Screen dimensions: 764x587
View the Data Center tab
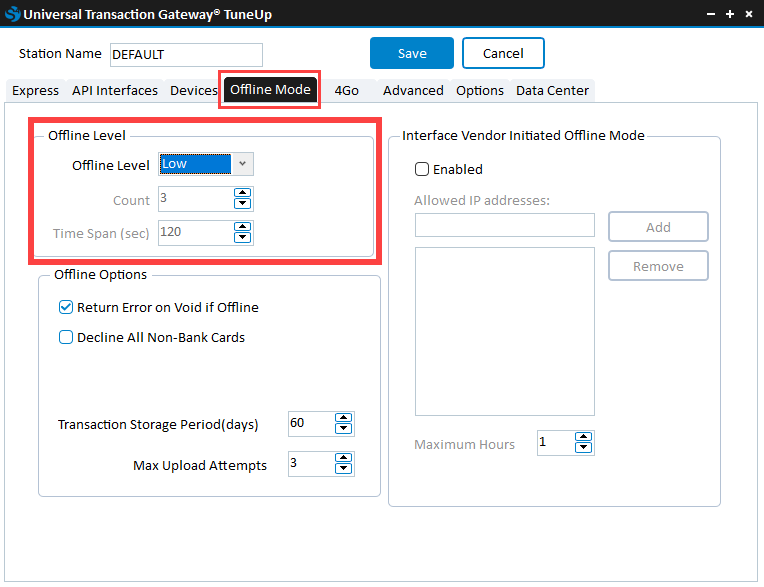552,91
